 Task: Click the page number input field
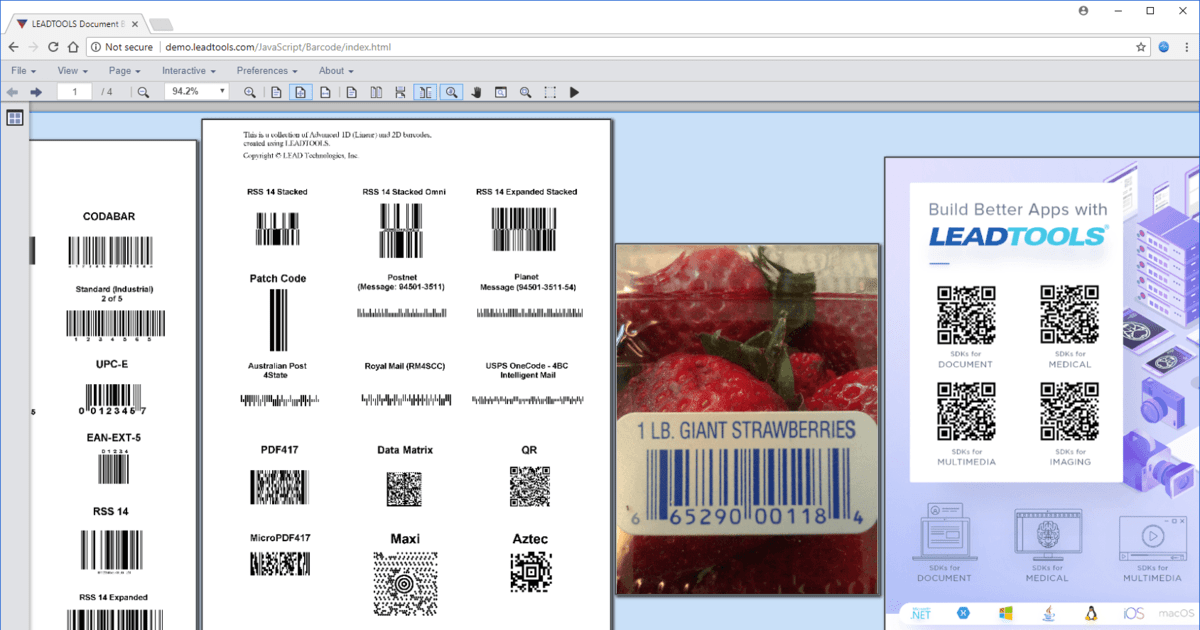coord(74,92)
